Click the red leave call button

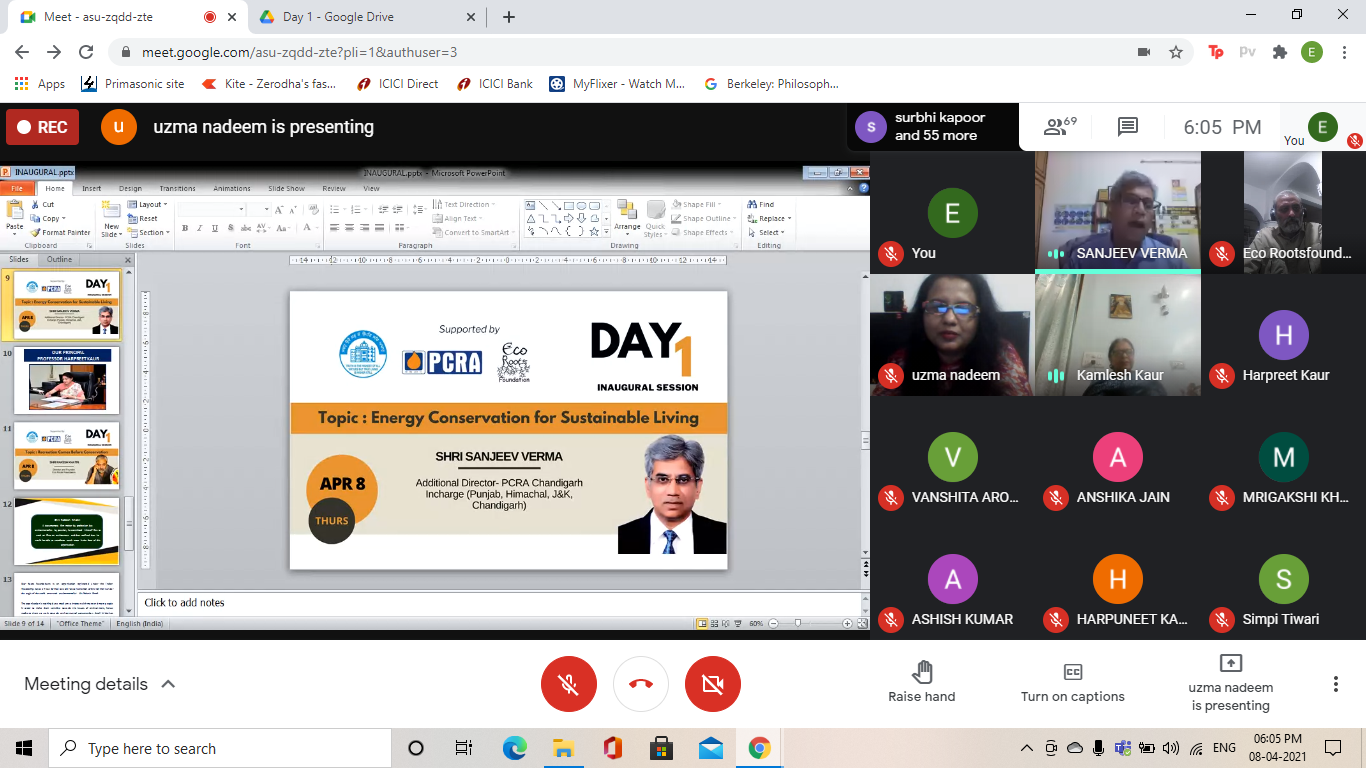[641, 684]
